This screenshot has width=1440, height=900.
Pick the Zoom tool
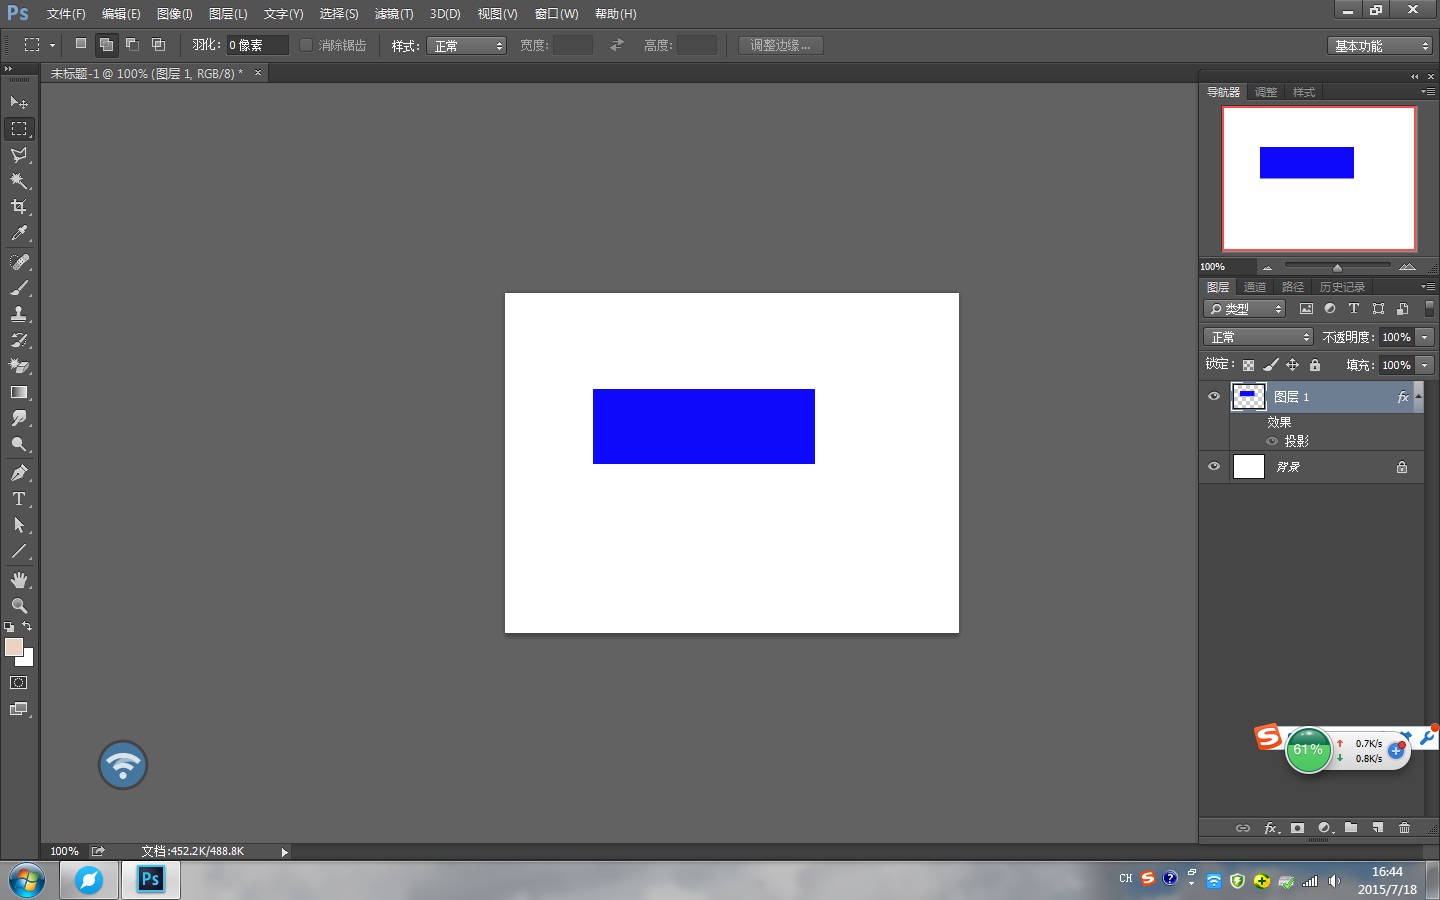click(x=18, y=605)
